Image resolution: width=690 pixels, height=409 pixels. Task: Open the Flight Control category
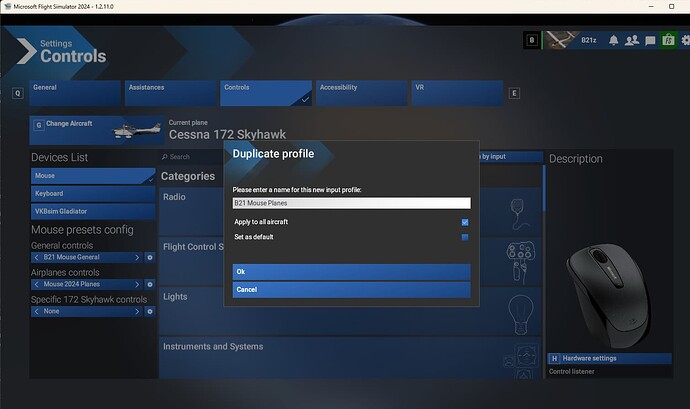pyautogui.click(x=191, y=262)
